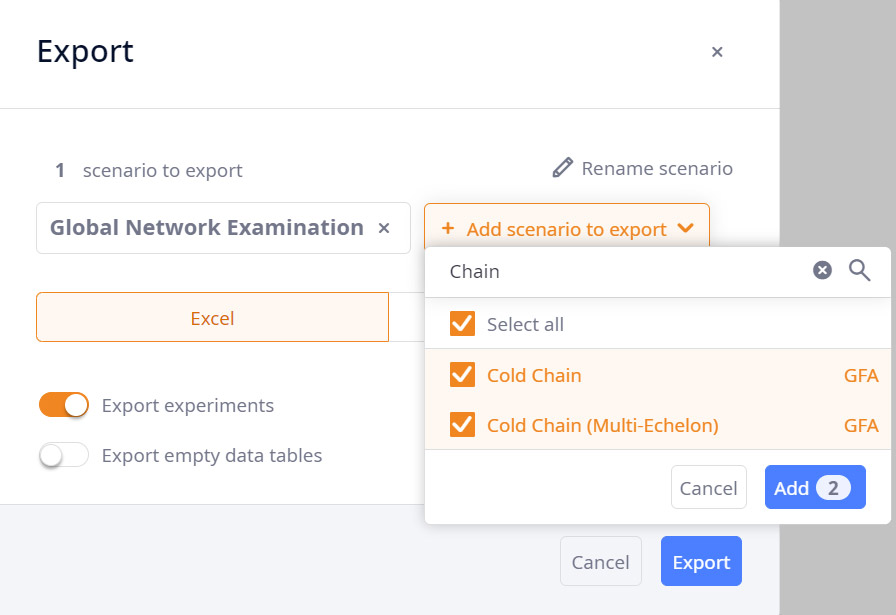Close the Export dialog
Screen dimensions: 896x615
click(x=717, y=52)
